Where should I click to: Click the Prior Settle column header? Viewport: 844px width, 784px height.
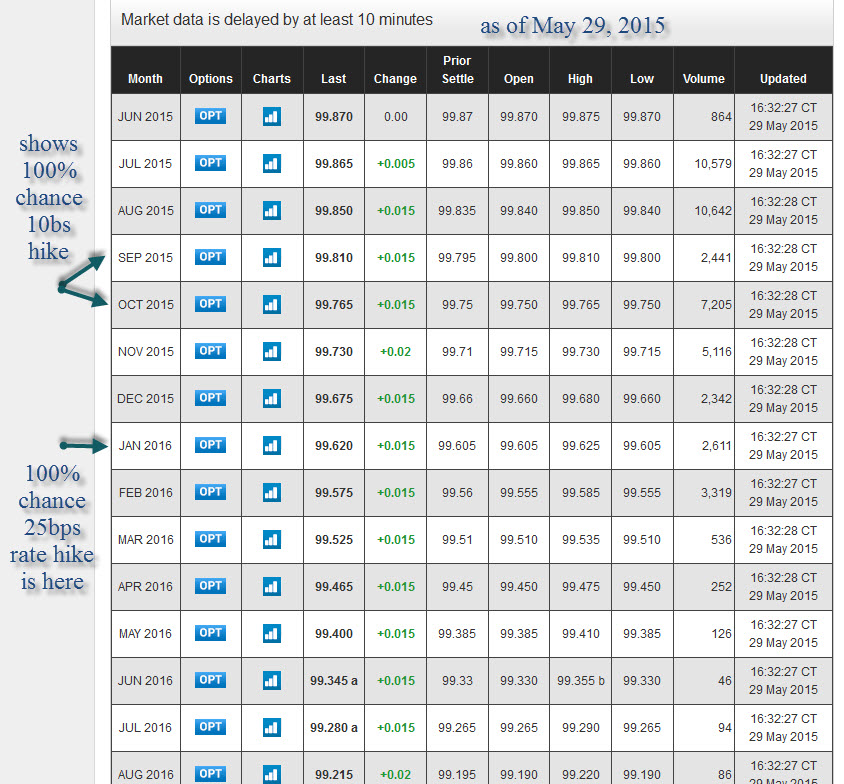tap(457, 70)
